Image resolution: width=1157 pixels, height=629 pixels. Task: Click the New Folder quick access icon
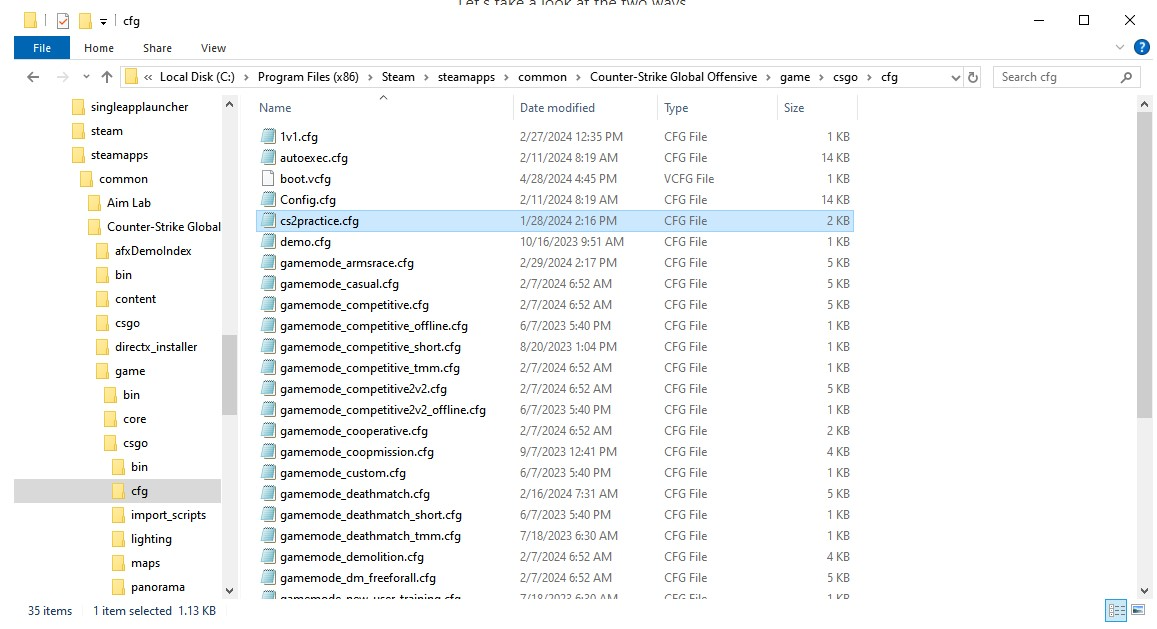(85, 21)
